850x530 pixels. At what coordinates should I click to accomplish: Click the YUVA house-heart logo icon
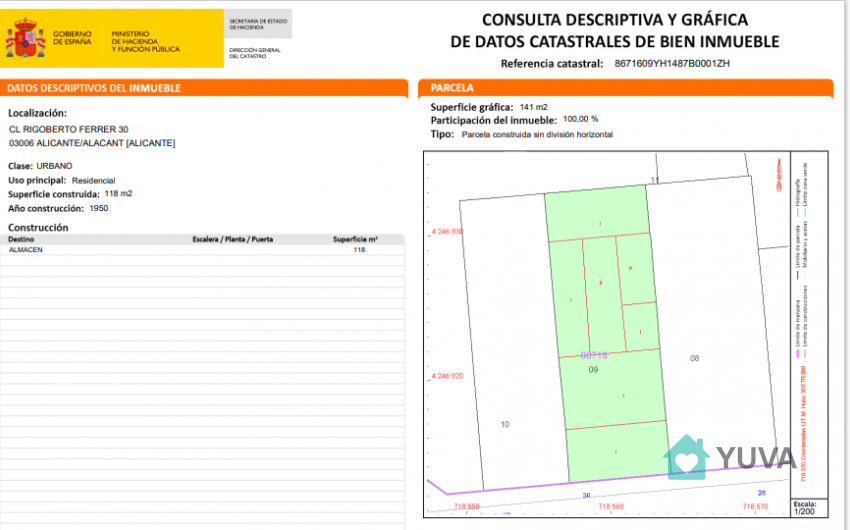coord(688,457)
